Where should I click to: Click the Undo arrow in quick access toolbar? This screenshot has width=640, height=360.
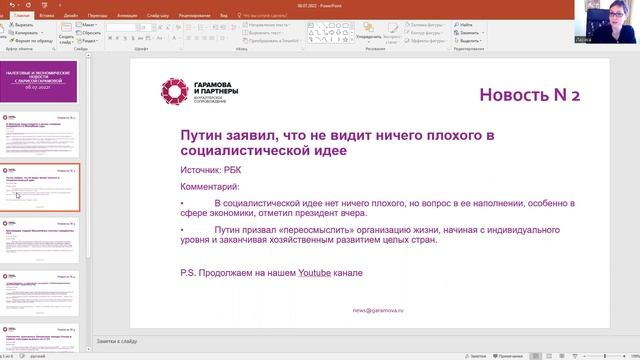click(12, 5)
